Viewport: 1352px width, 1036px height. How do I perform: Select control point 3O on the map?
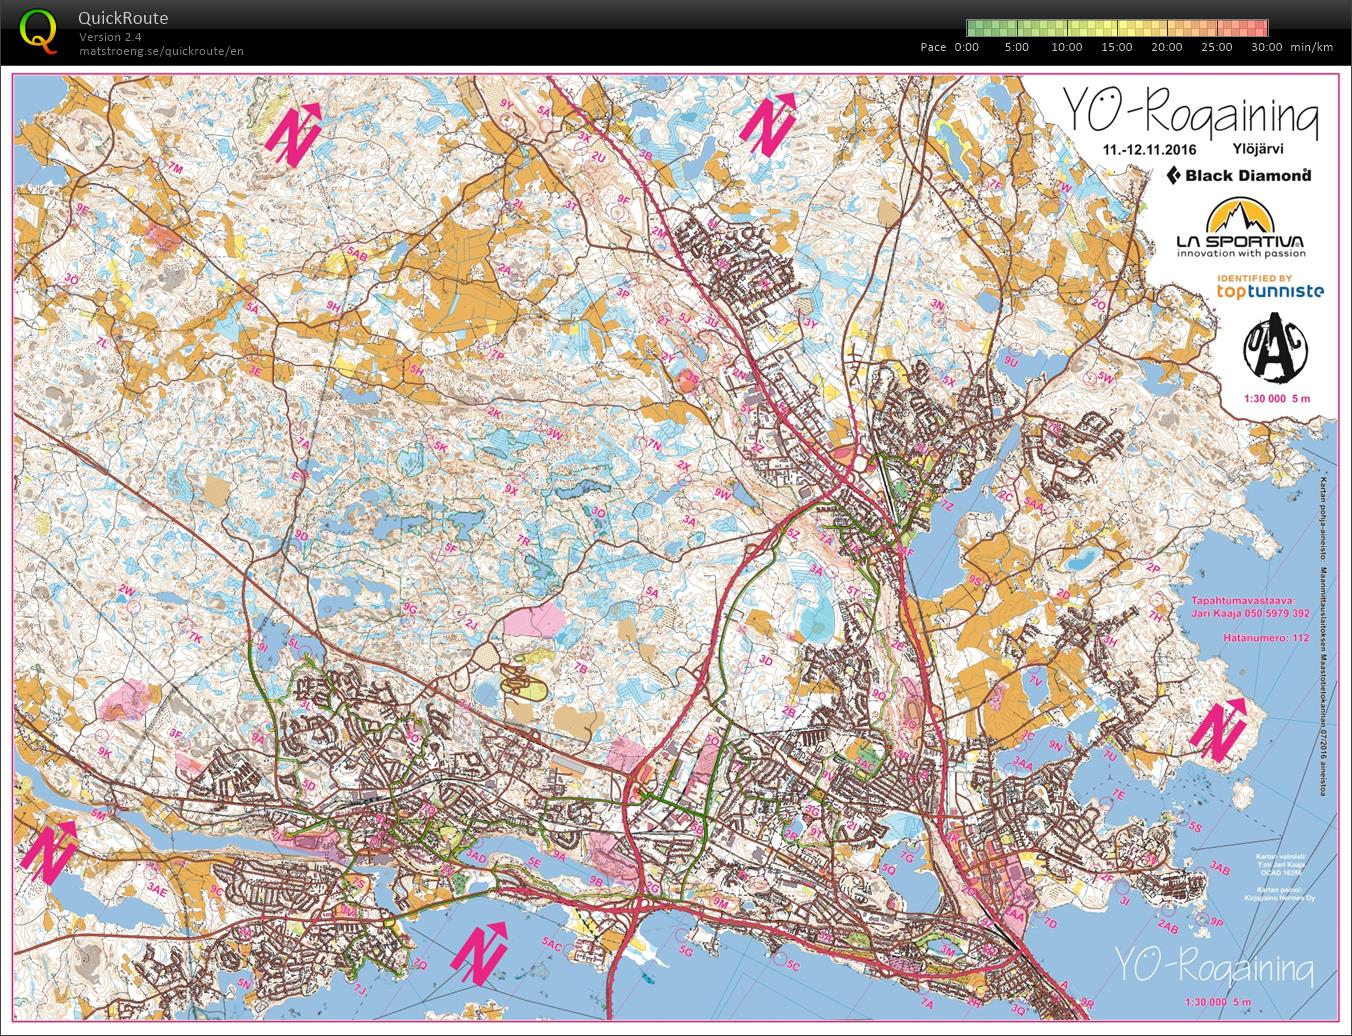[70, 278]
